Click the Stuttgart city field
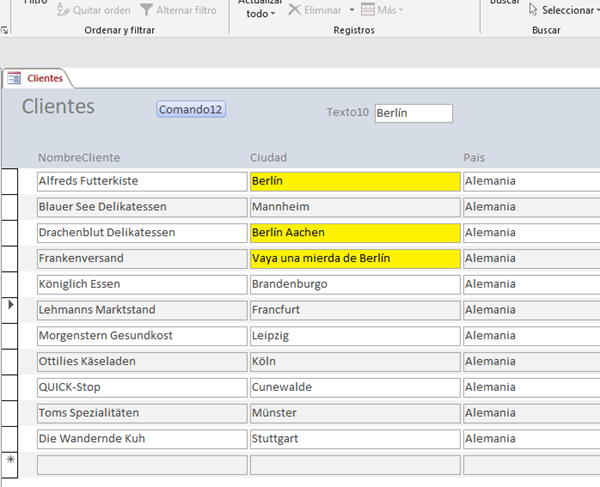This screenshot has width=600, height=487. click(x=354, y=438)
